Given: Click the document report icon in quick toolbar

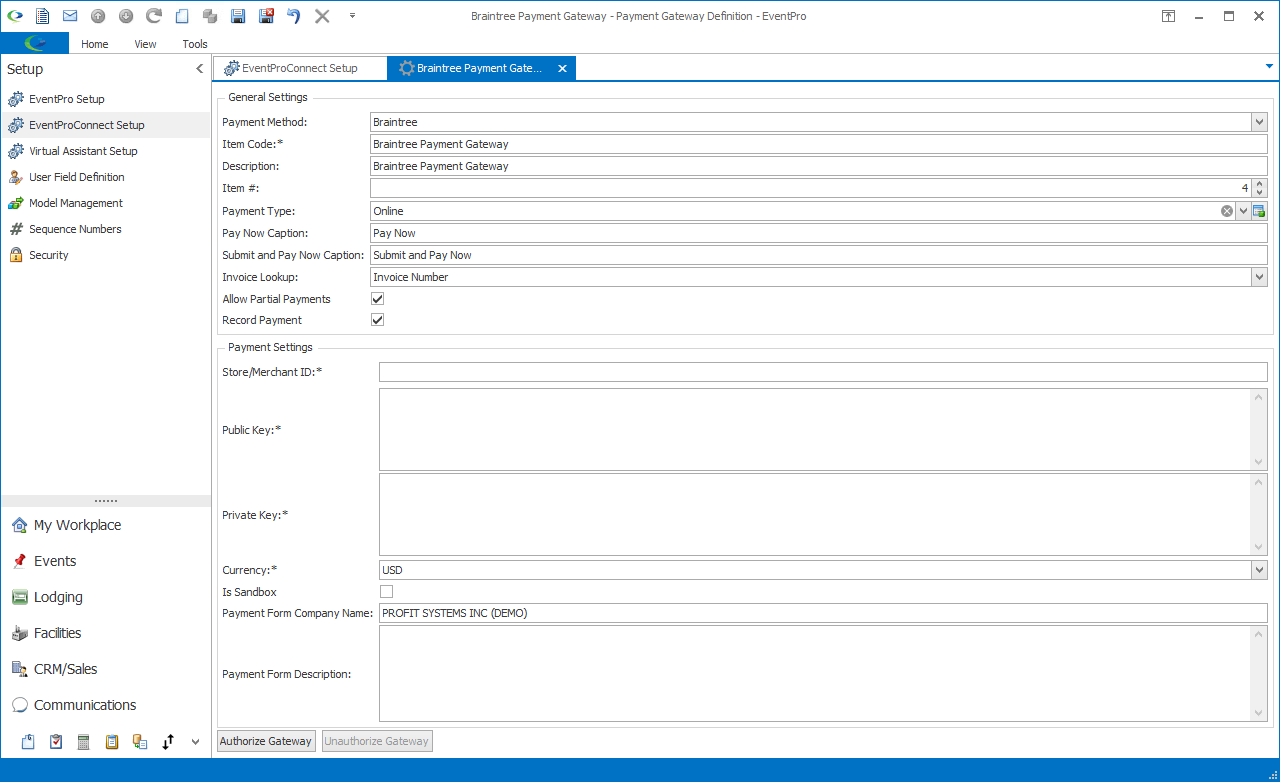Looking at the screenshot, I should (x=42, y=16).
